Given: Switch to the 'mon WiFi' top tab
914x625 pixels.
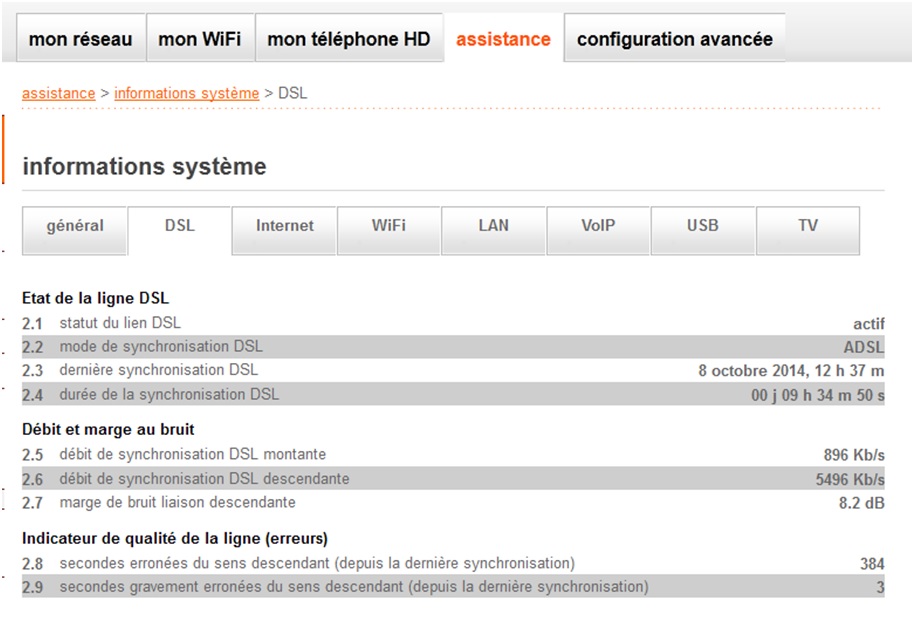Looking at the screenshot, I should (x=200, y=39).
